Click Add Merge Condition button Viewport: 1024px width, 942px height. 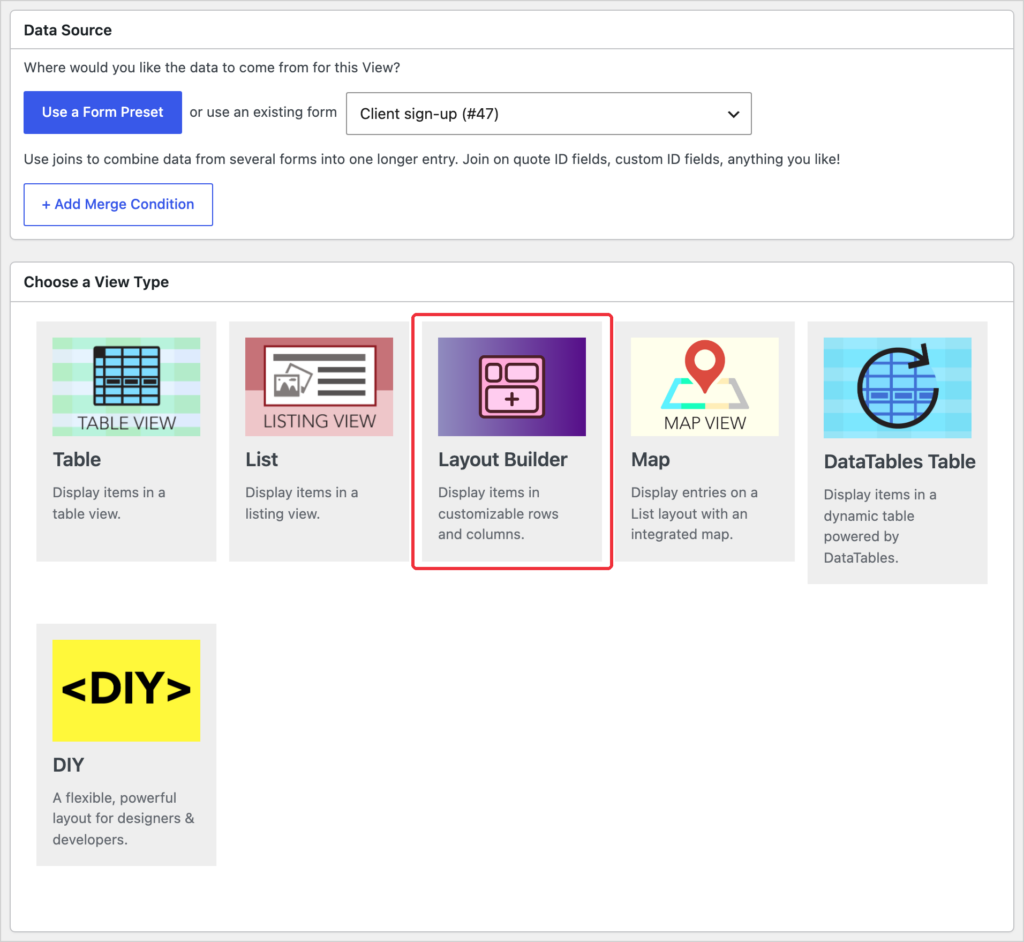click(x=118, y=204)
